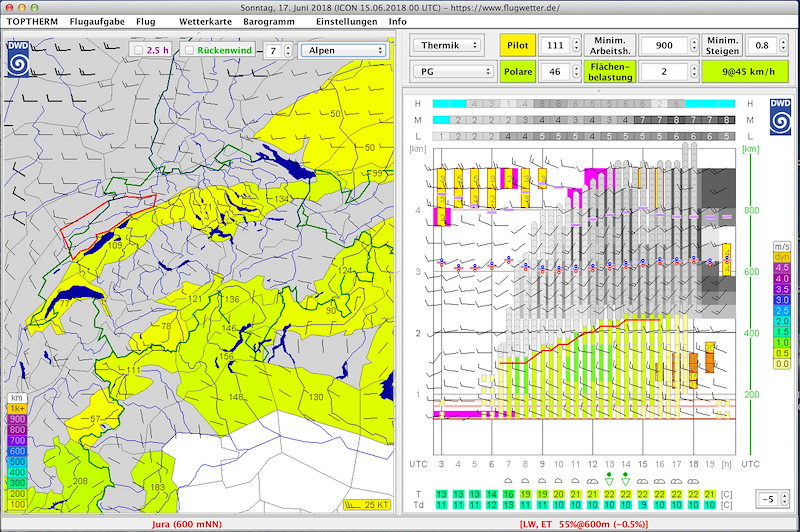Click the DWD logo on the barogram panel

click(x=780, y=117)
